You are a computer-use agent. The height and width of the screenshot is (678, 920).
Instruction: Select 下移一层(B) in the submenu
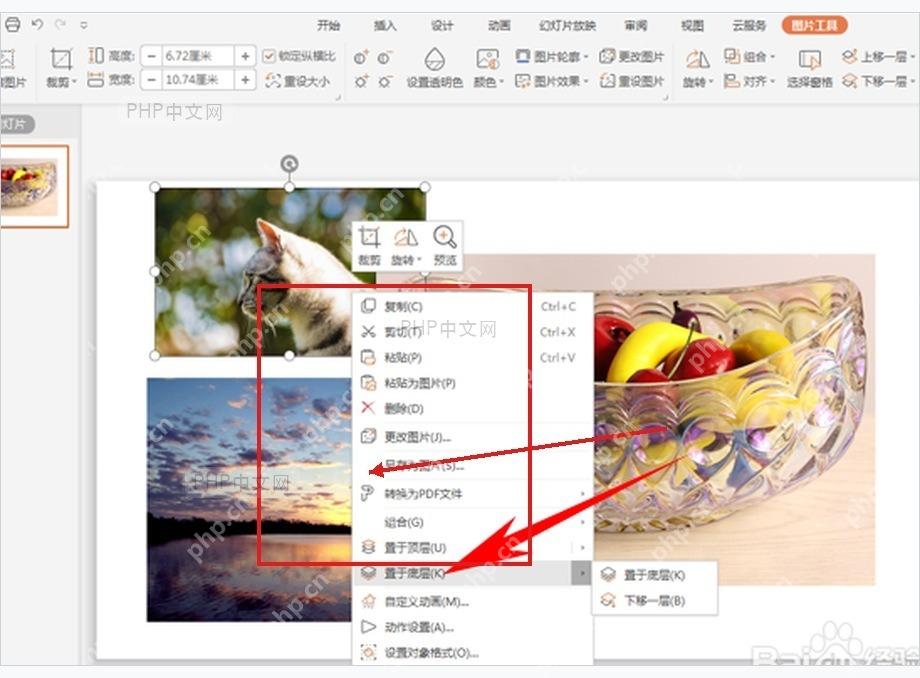click(655, 601)
